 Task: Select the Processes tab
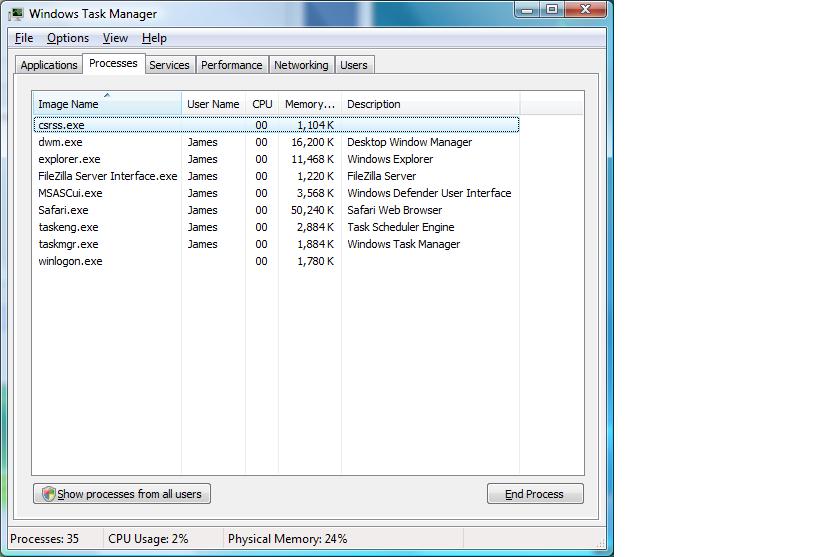click(113, 63)
